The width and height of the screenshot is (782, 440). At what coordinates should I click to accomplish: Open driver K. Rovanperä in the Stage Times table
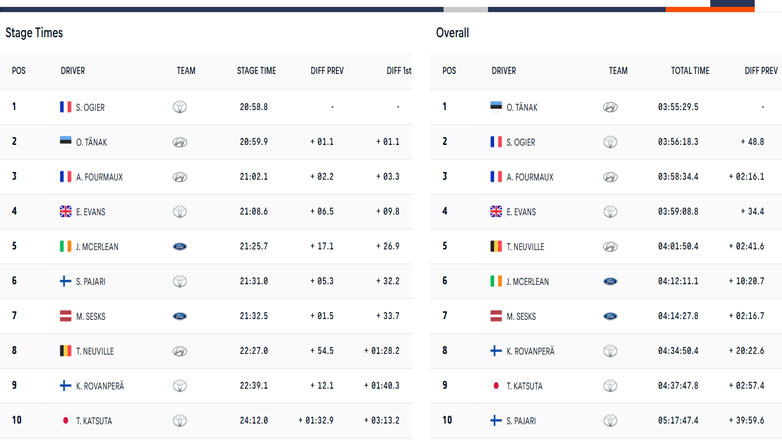[x=100, y=386]
